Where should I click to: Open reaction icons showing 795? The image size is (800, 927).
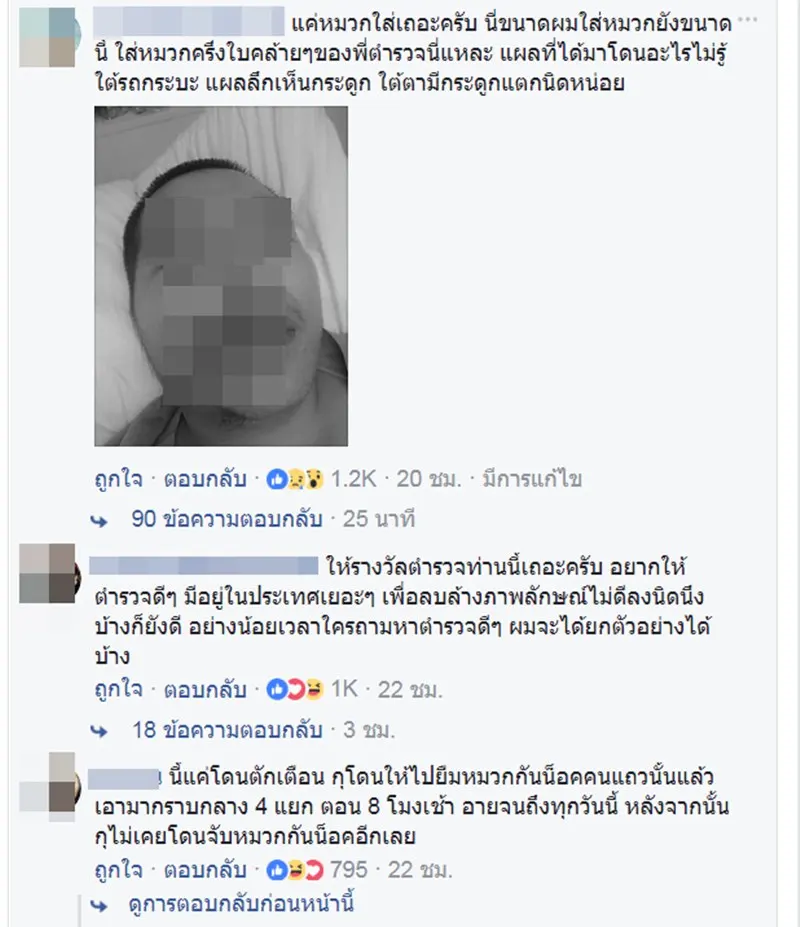(317, 870)
